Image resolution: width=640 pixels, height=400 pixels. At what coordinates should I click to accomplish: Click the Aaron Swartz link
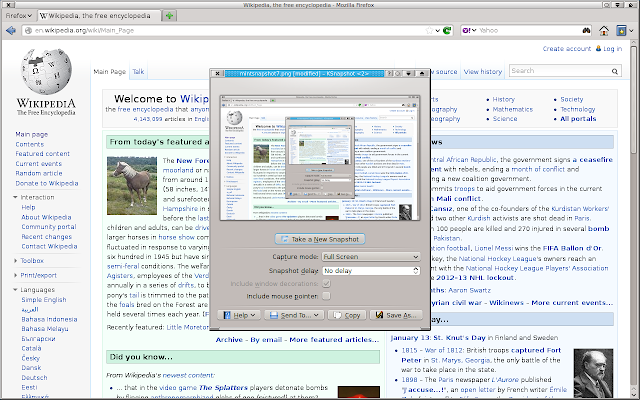pyautogui.click(x=469, y=291)
